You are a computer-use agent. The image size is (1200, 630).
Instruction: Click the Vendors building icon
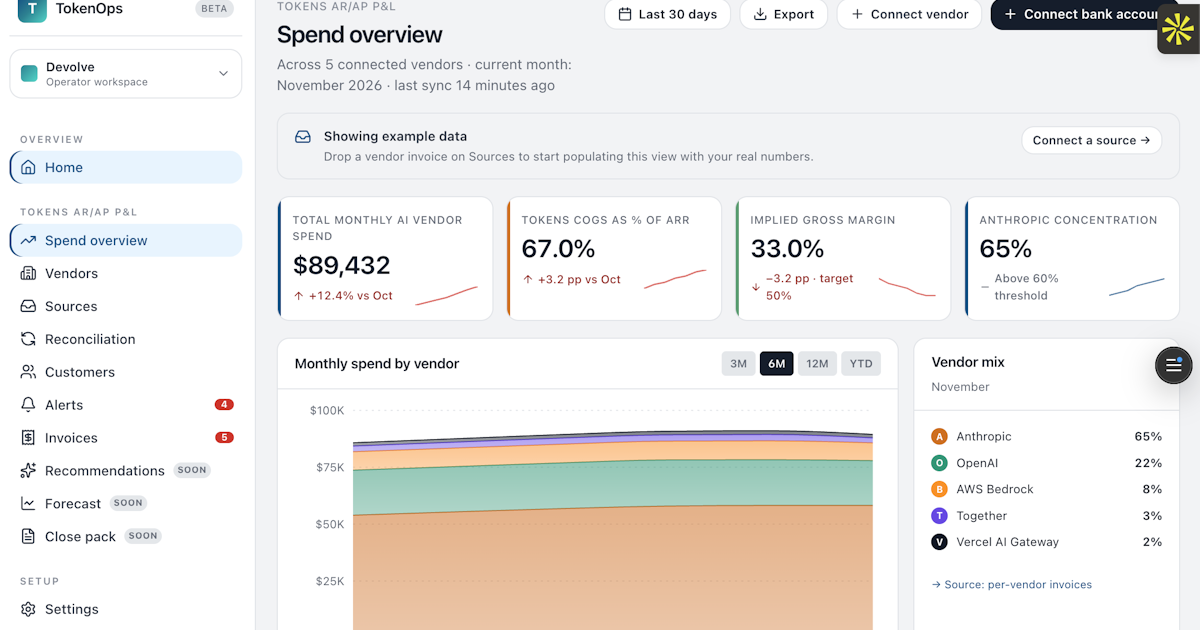coord(28,273)
